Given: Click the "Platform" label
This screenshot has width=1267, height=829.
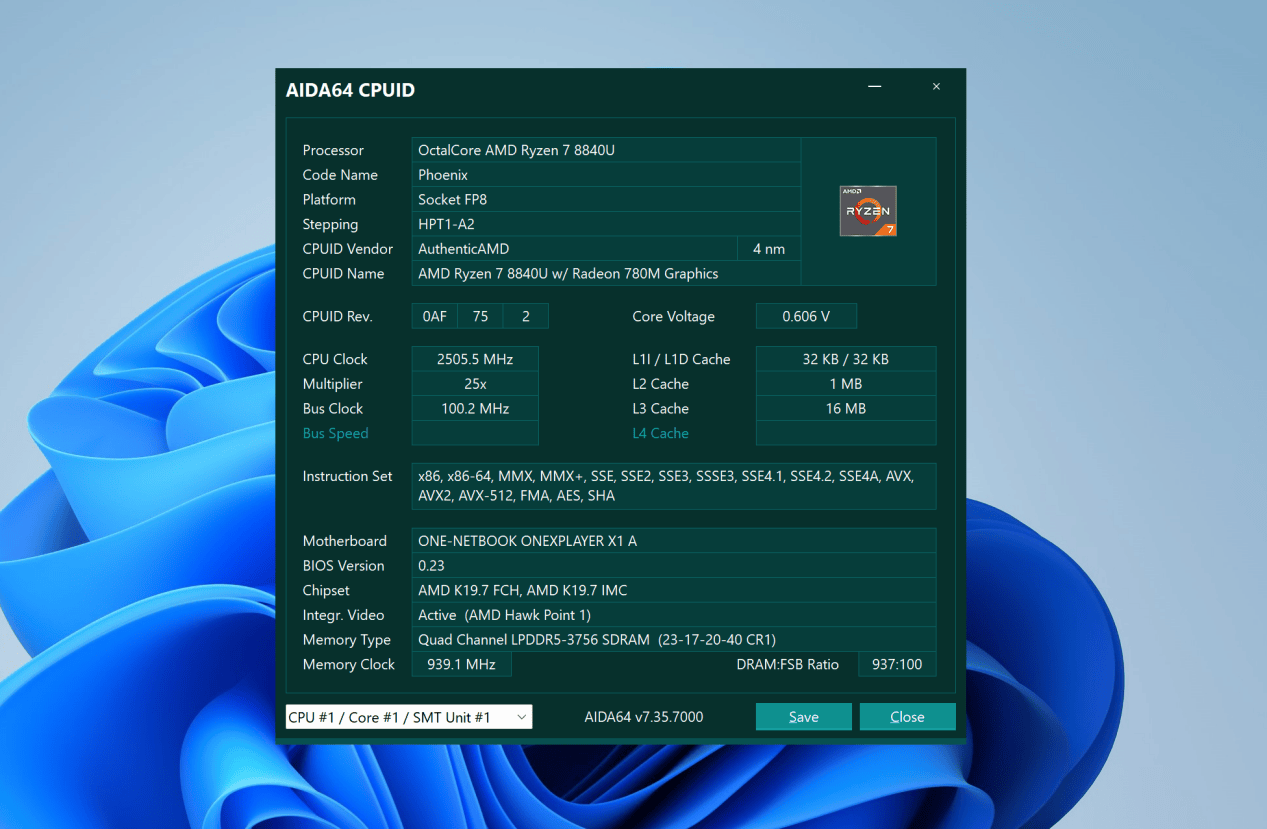Looking at the screenshot, I should tap(329, 199).
